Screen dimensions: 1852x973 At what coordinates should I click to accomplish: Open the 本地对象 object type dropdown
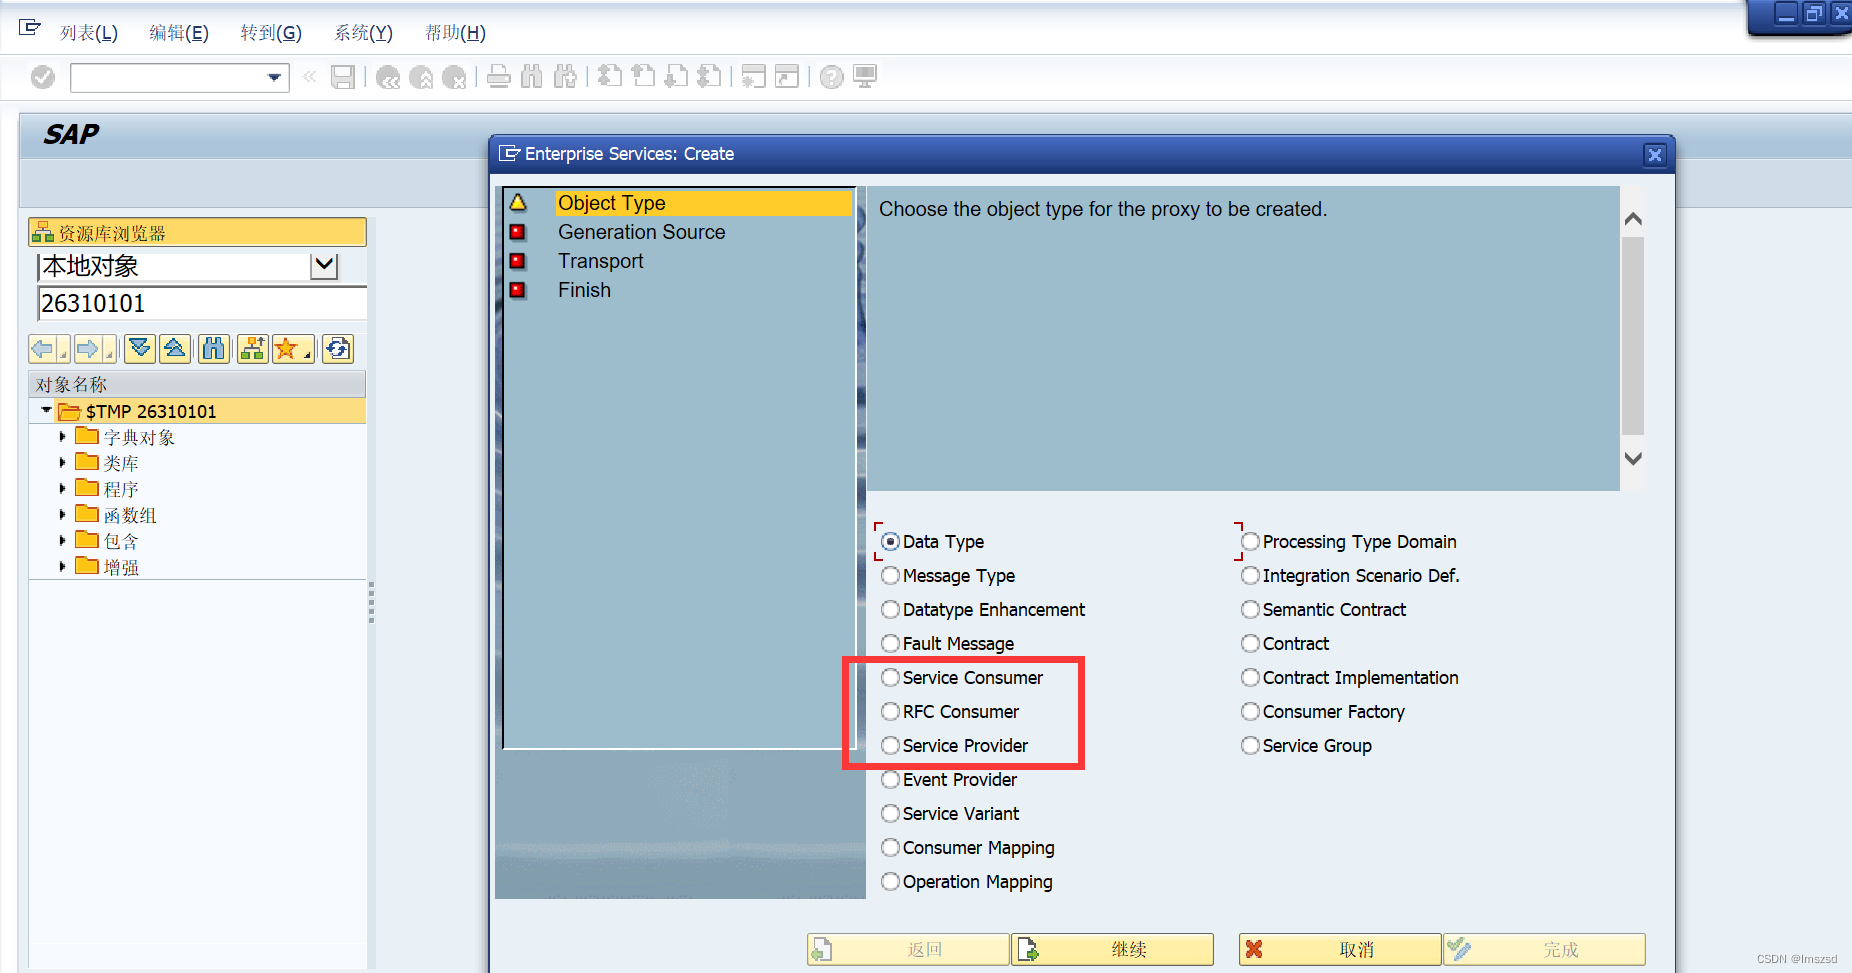pyautogui.click(x=325, y=266)
